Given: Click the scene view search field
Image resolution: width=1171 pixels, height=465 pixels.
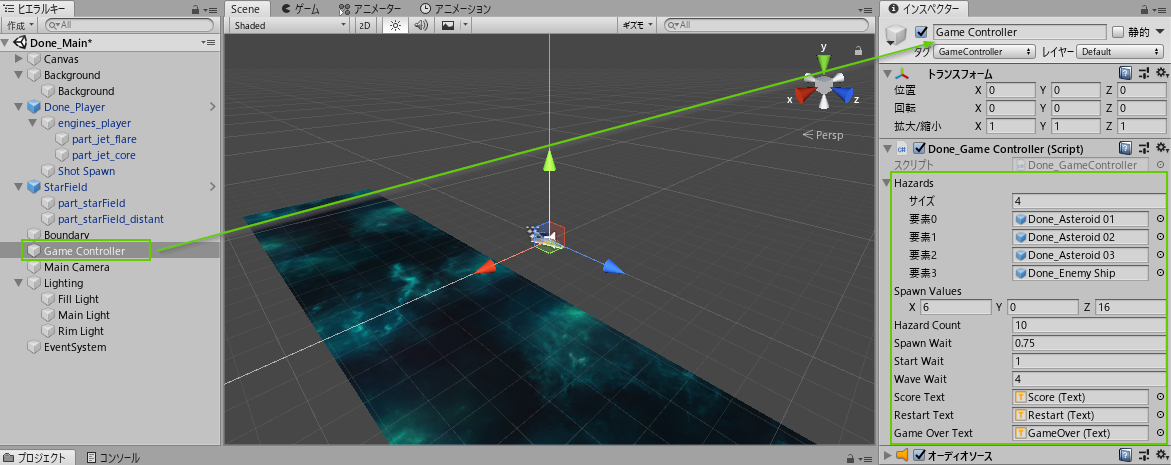Looking at the screenshot, I should point(768,25).
